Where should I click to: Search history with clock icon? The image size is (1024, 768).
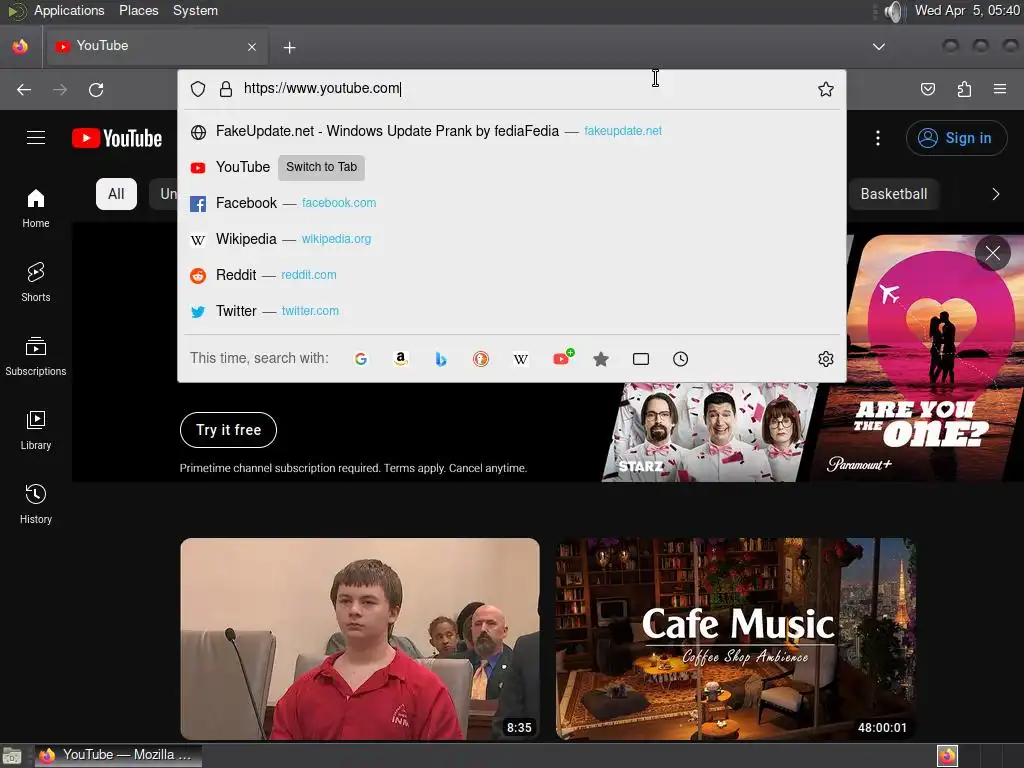pyautogui.click(x=680, y=359)
